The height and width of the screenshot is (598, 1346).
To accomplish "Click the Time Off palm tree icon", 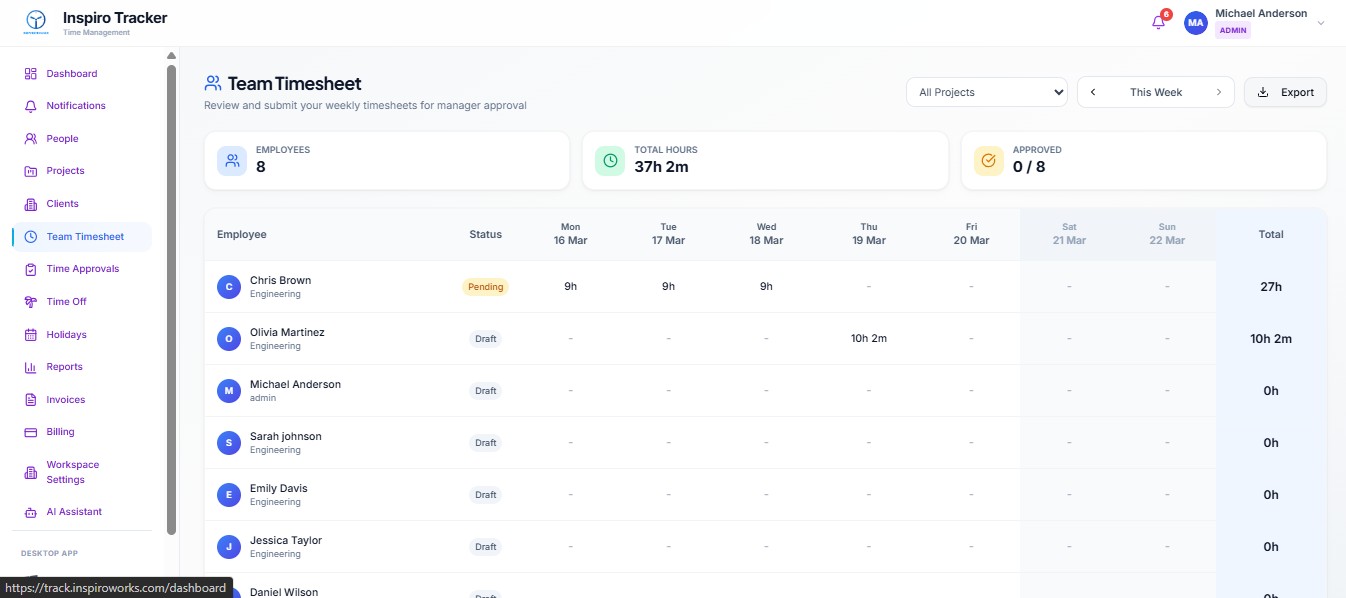I will (x=30, y=302).
